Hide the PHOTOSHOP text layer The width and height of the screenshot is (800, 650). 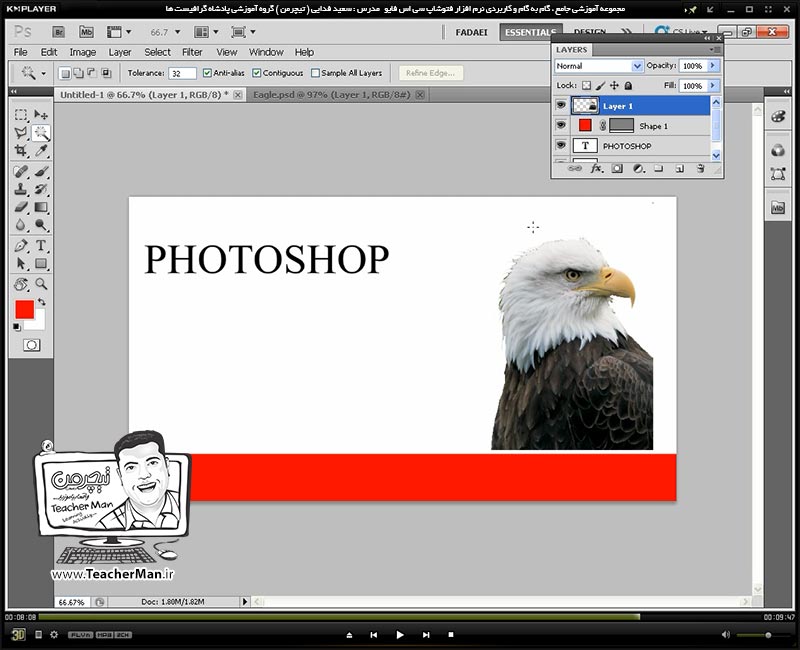(x=561, y=145)
